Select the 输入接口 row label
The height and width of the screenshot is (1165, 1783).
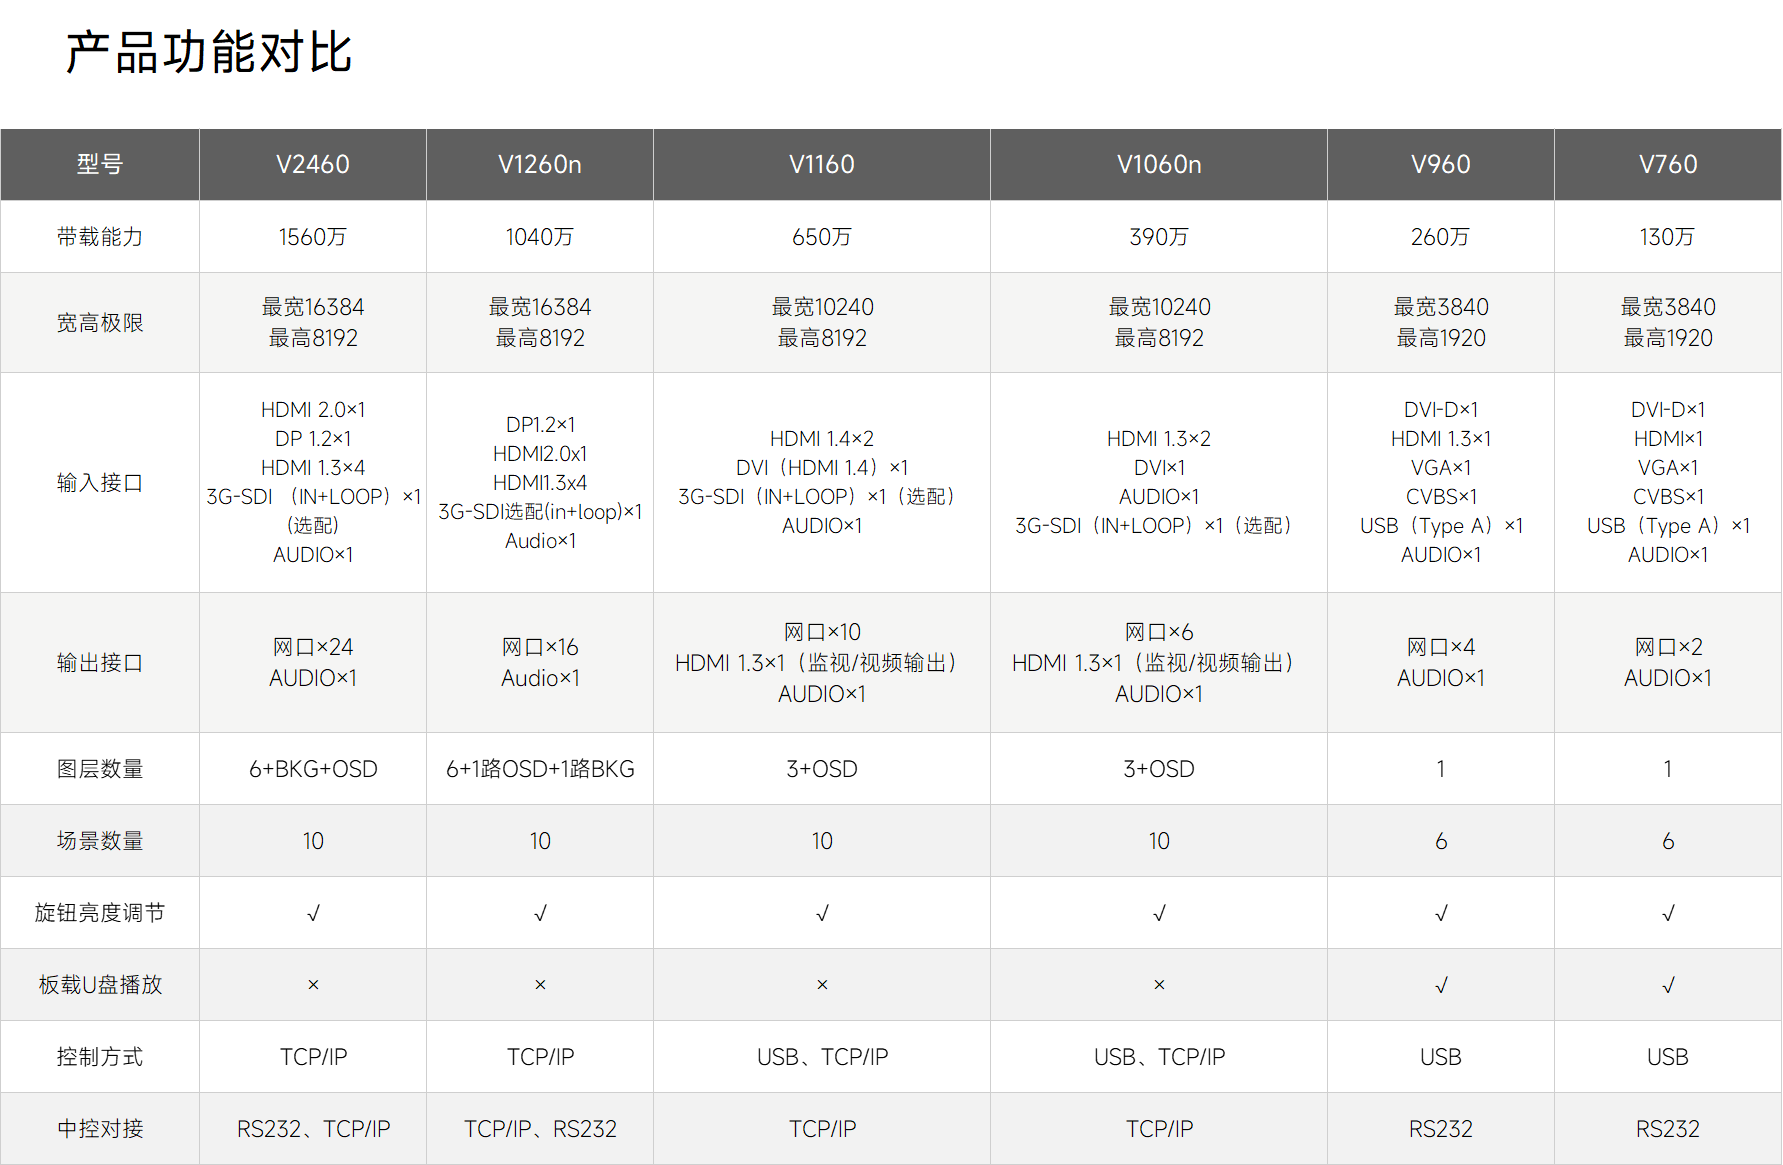[100, 483]
